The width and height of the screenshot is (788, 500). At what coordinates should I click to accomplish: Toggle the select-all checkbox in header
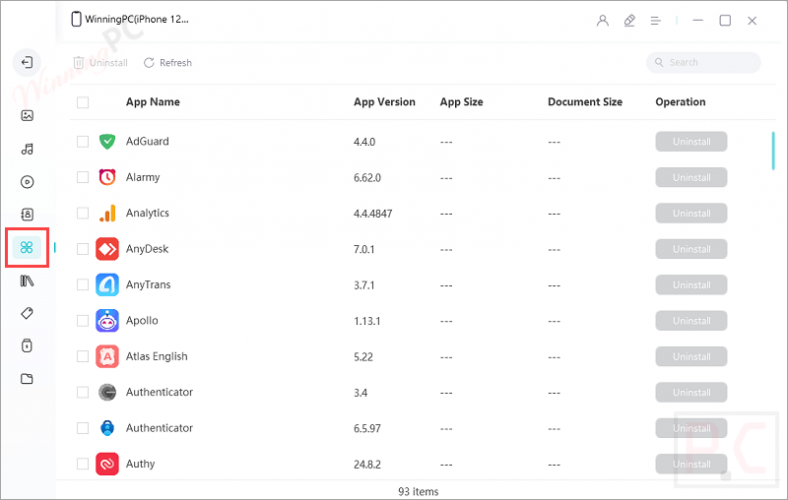pyautogui.click(x=83, y=102)
